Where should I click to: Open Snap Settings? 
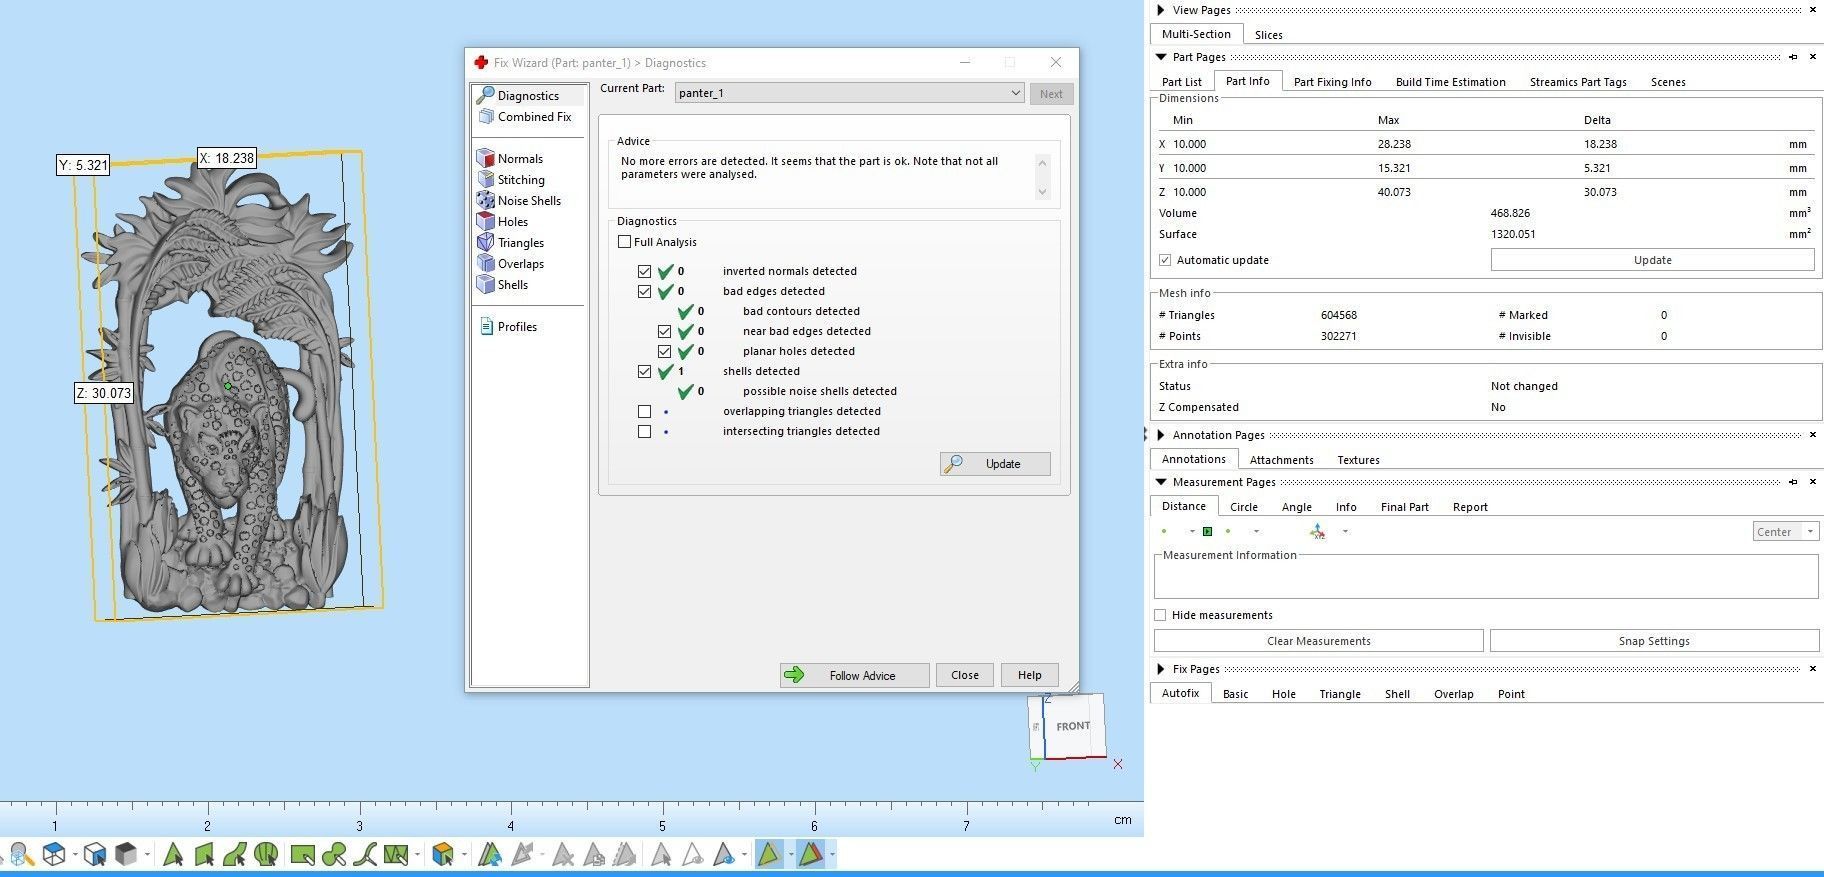[1654, 641]
